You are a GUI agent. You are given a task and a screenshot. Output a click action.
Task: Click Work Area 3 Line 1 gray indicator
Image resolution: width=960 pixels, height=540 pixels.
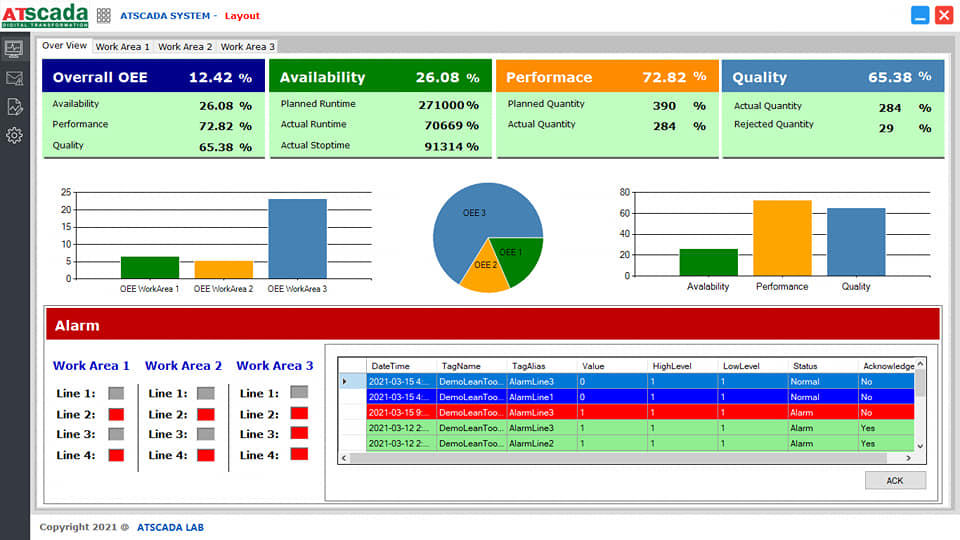pos(299,393)
